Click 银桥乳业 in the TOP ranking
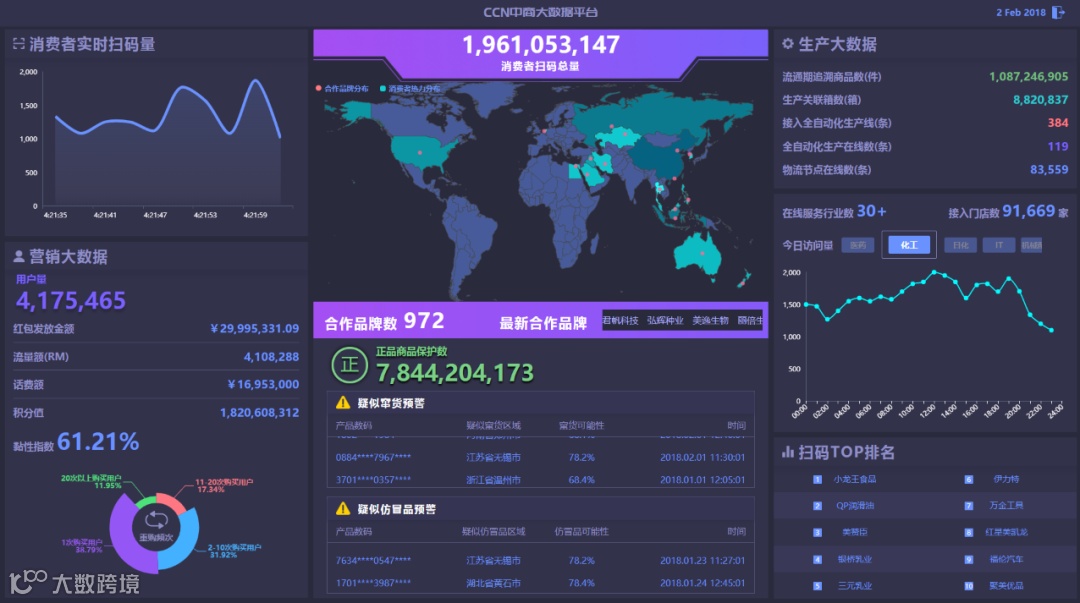The width and height of the screenshot is (1080, 603). [x=855, y=559]
